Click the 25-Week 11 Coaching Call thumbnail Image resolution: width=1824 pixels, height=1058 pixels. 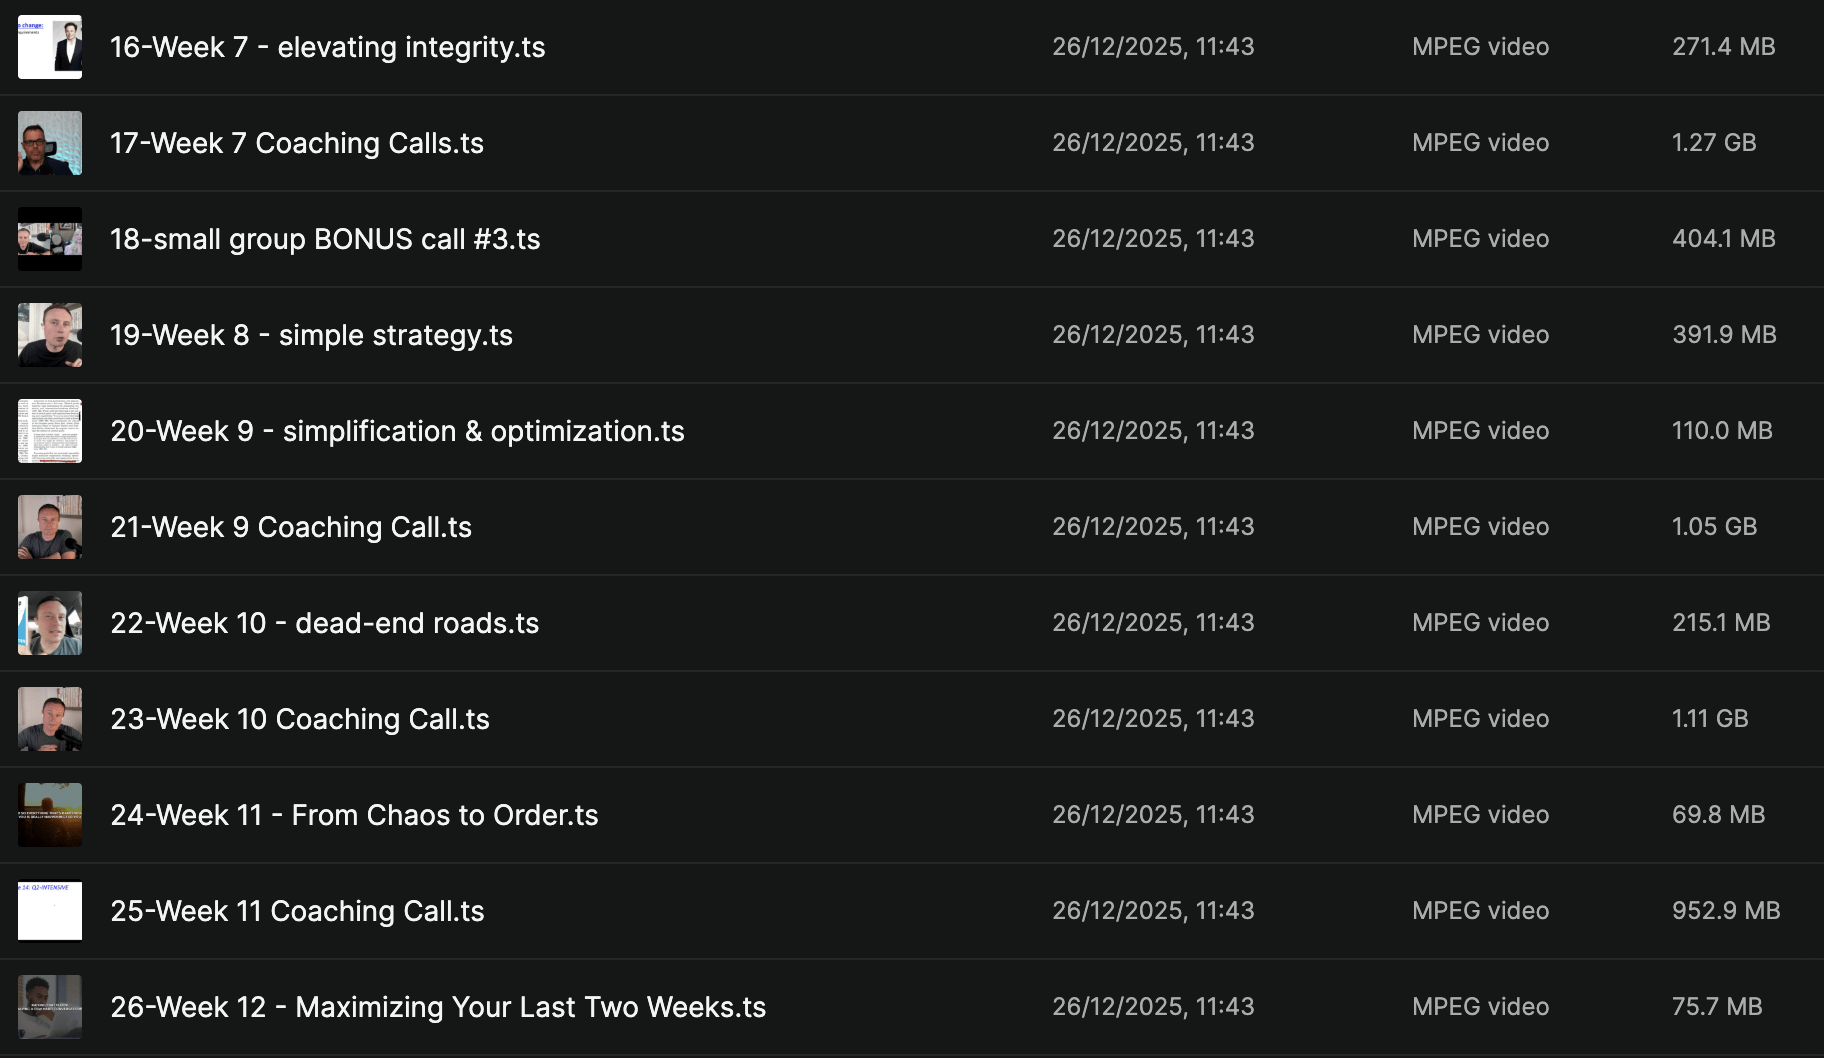[50, 911]
